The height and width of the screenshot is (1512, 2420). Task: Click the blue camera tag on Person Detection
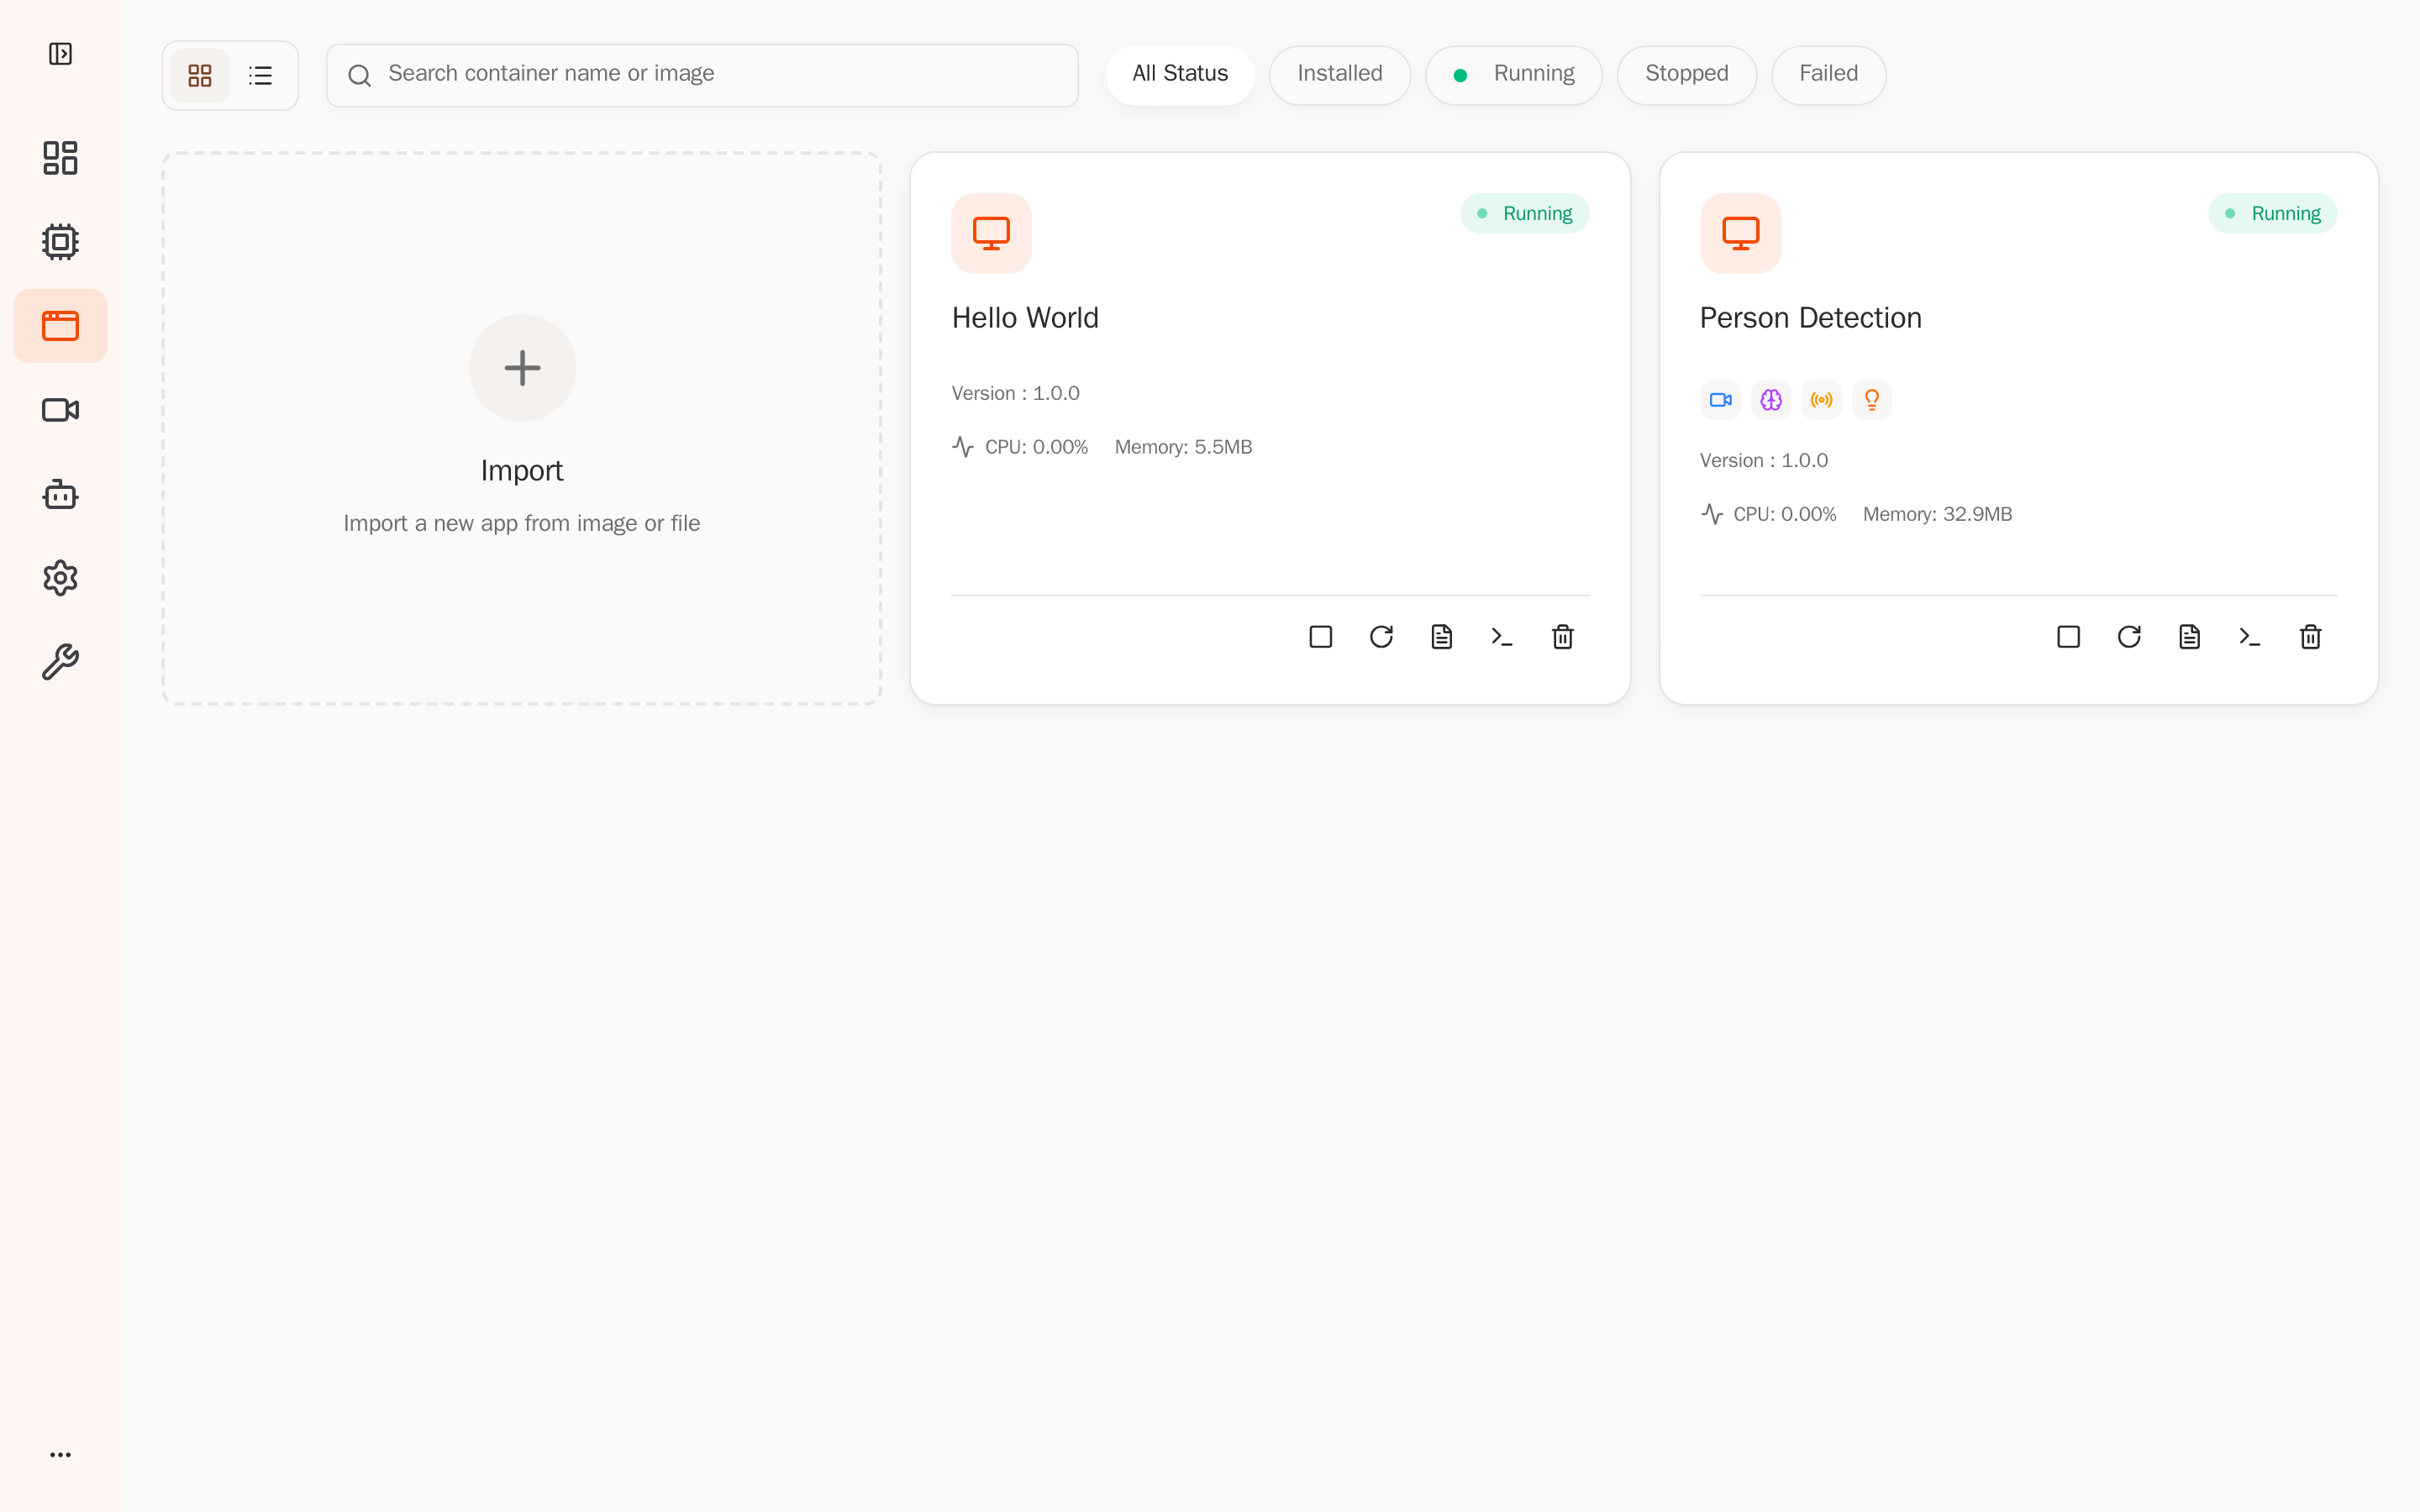pos(1720,400)
